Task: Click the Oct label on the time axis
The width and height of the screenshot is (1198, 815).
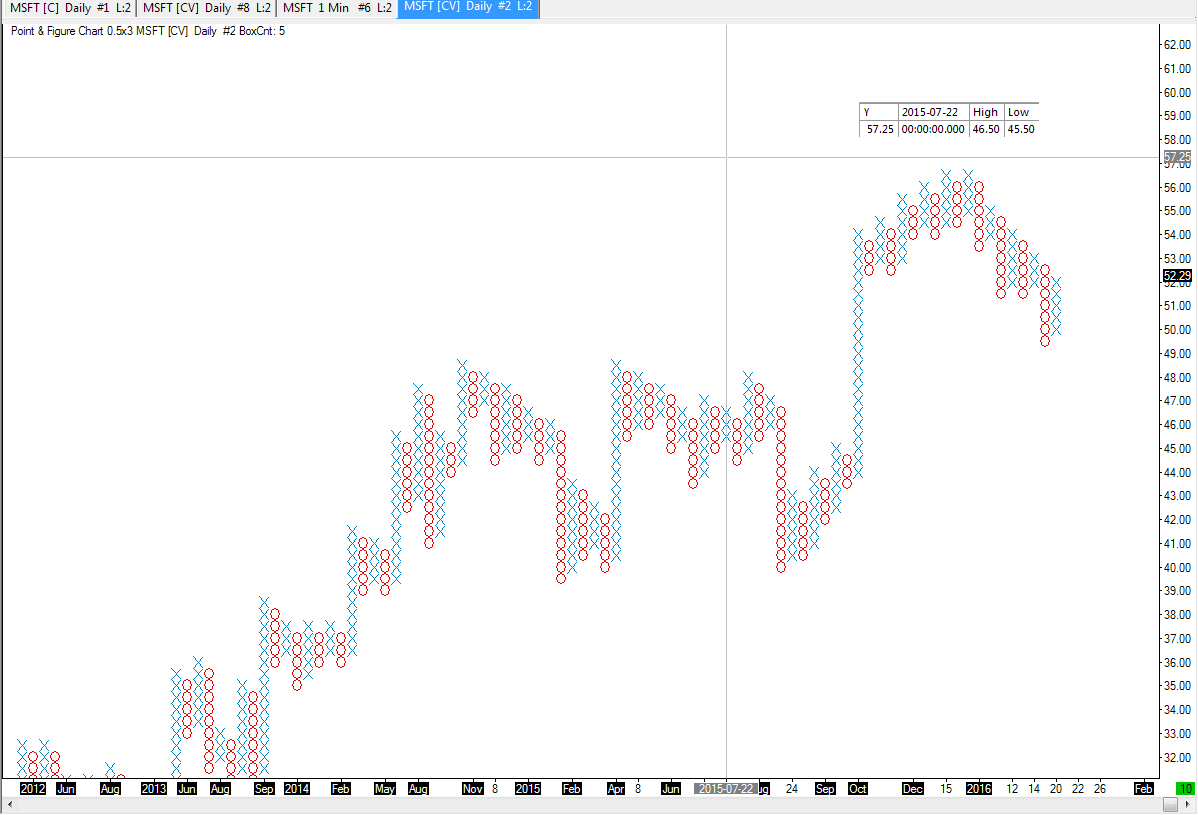Action: [x=857, y=788]
